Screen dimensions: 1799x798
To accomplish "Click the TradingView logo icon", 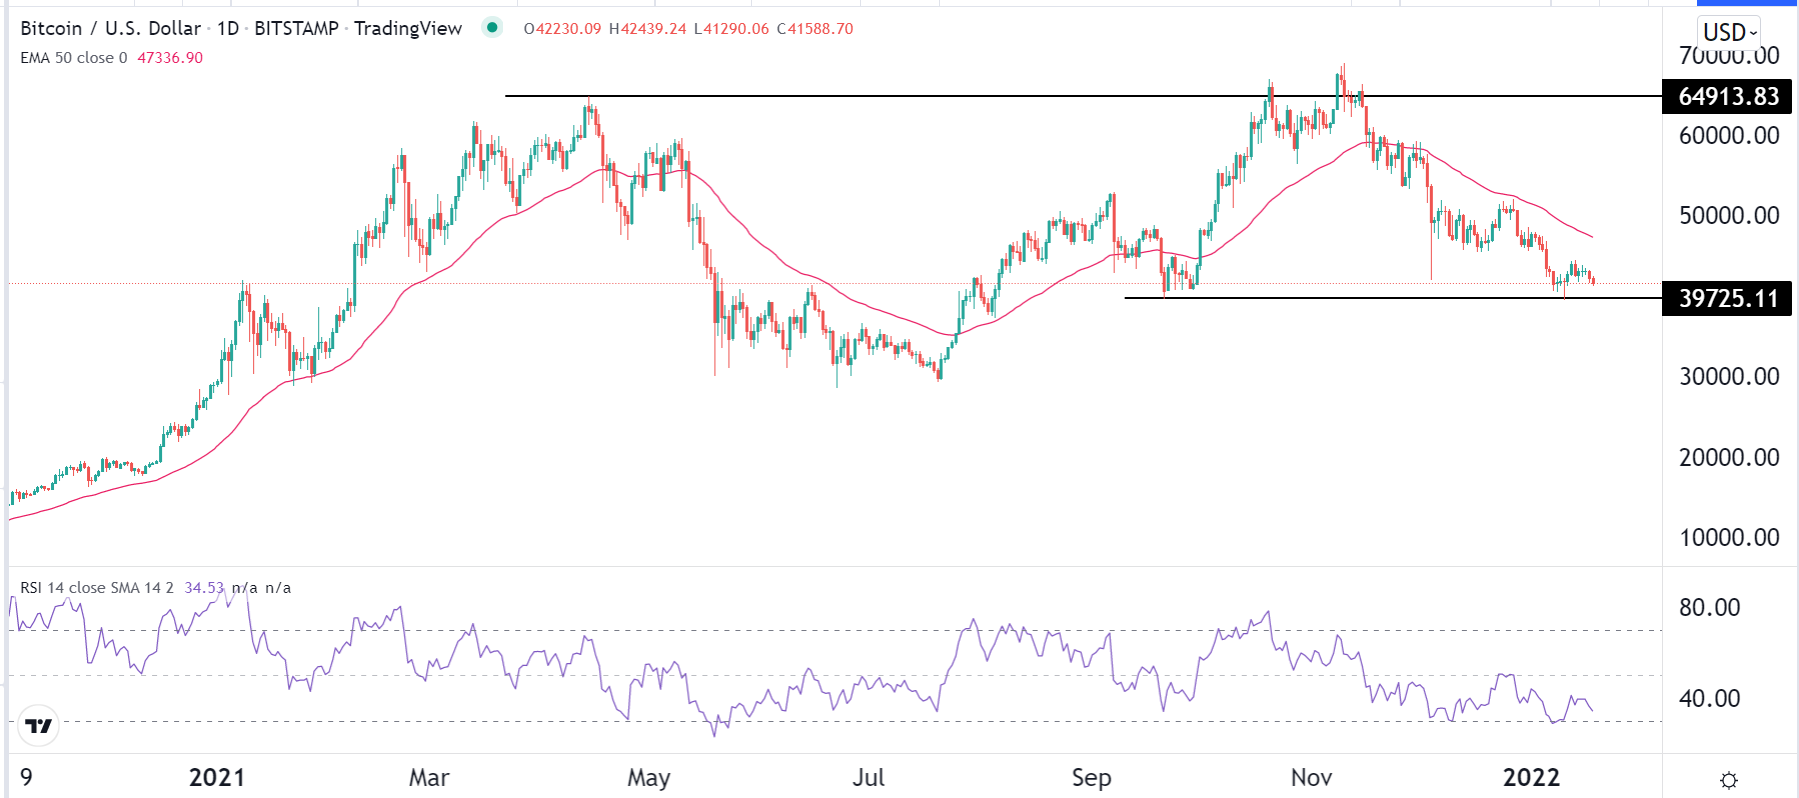I will 39,726.
